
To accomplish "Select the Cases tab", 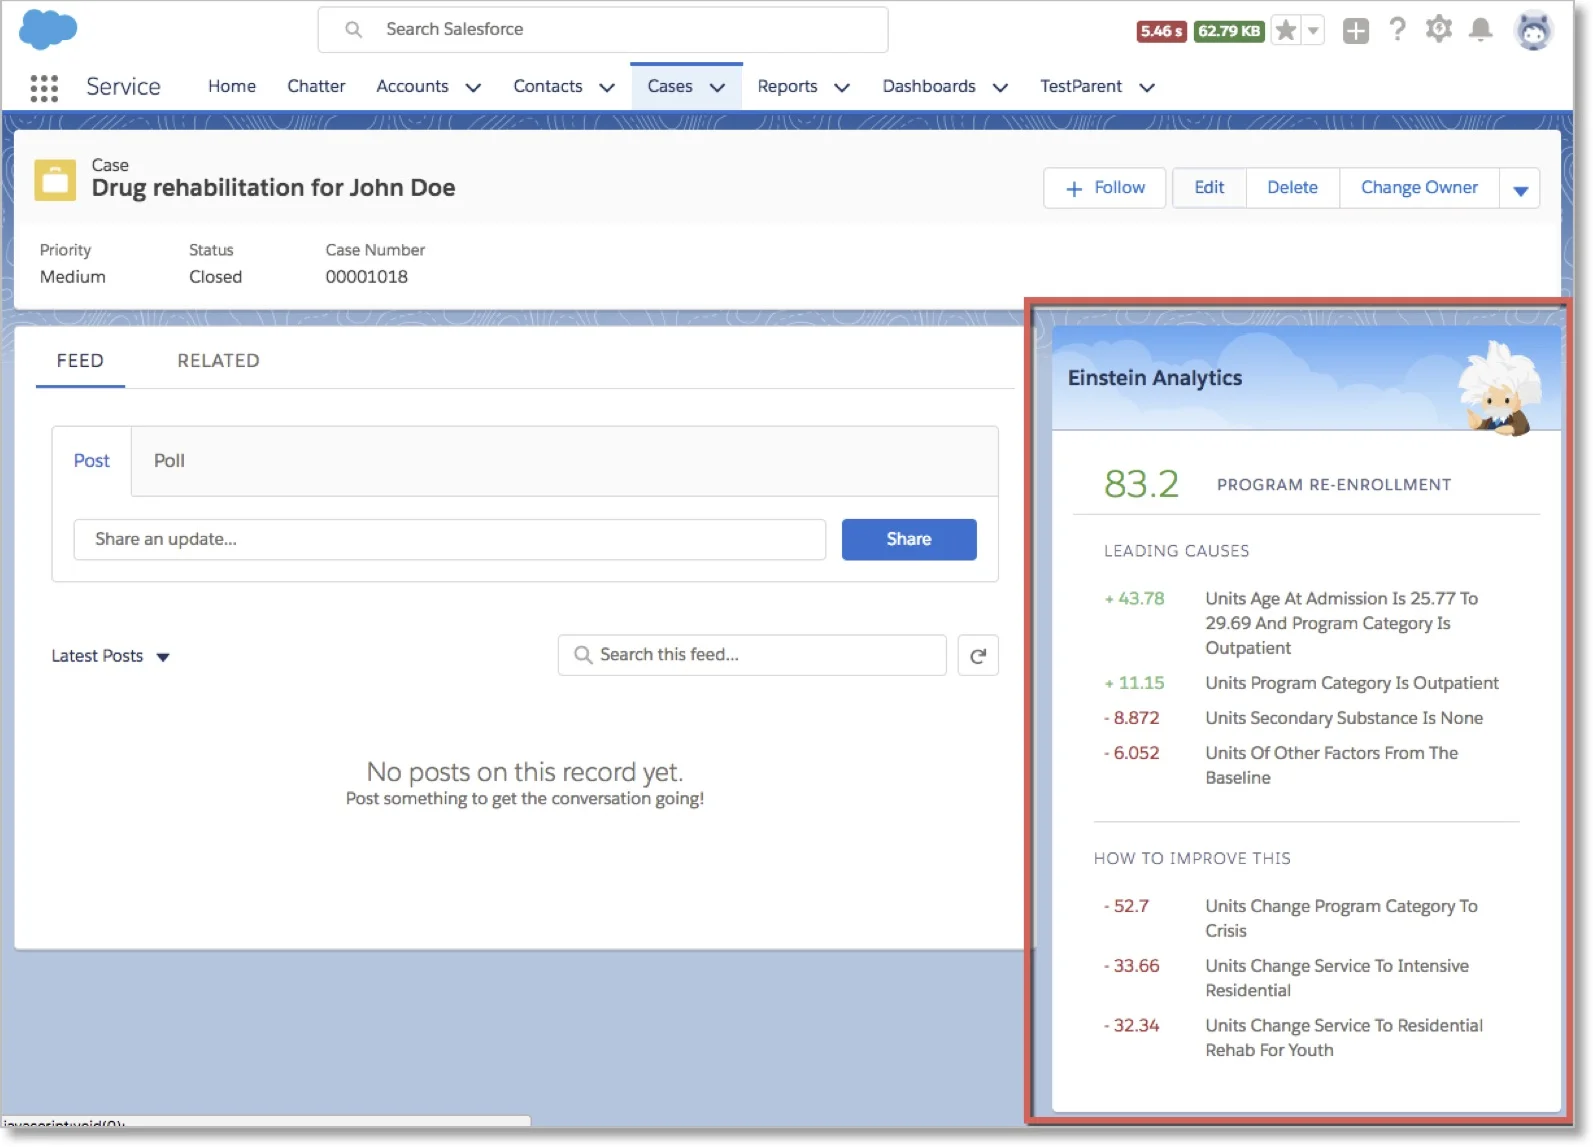I will pyautogui.click(x=670, y=86).
